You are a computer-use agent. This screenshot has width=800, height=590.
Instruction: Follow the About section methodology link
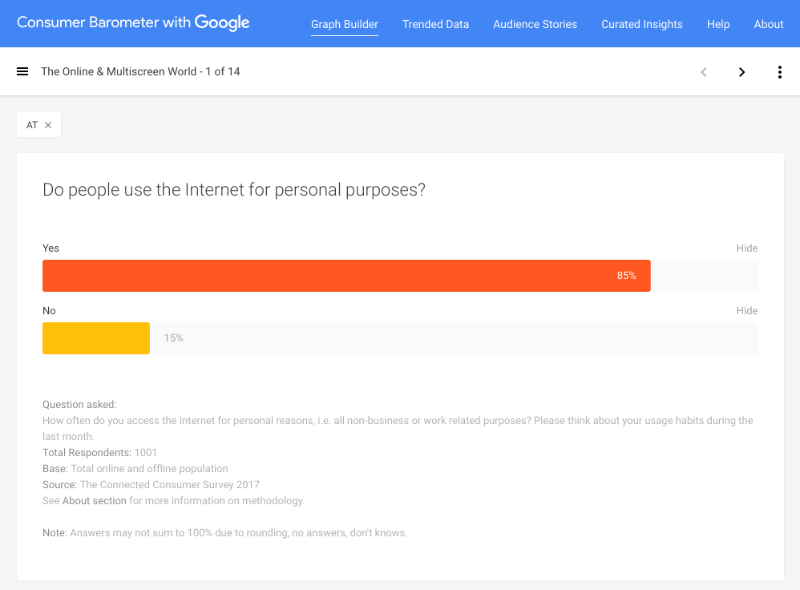coord(94,501)
